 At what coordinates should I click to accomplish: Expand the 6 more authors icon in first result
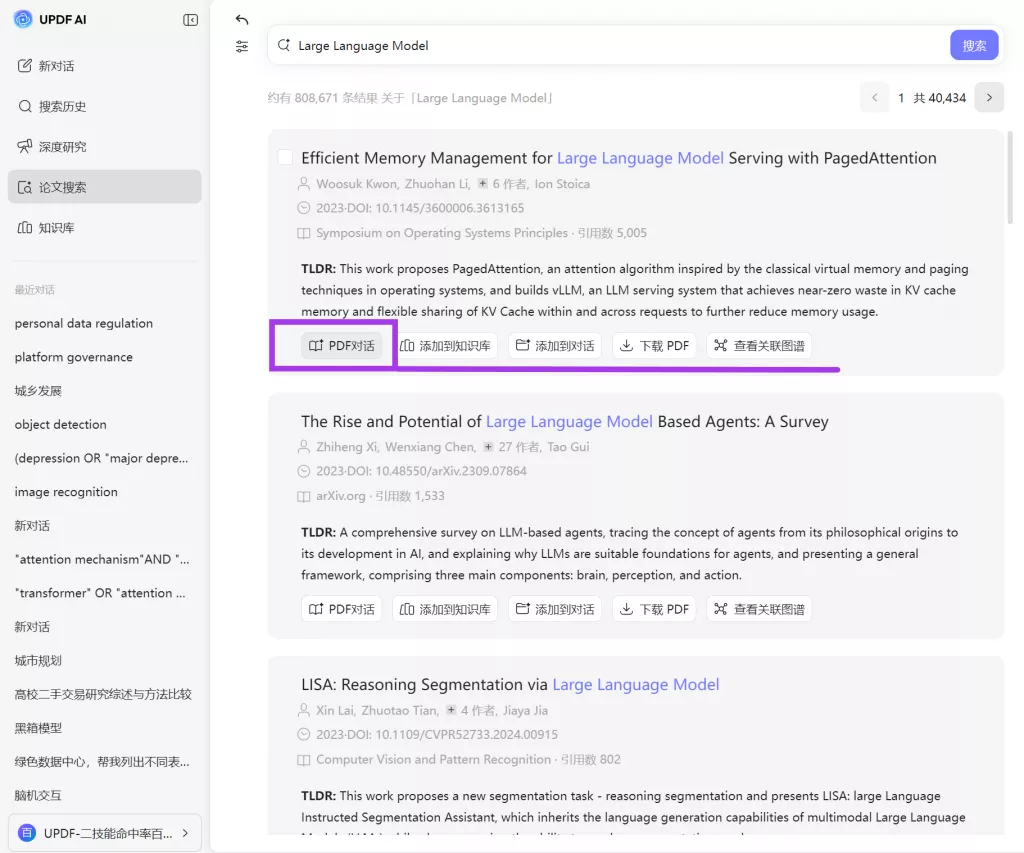coord(482,184)
